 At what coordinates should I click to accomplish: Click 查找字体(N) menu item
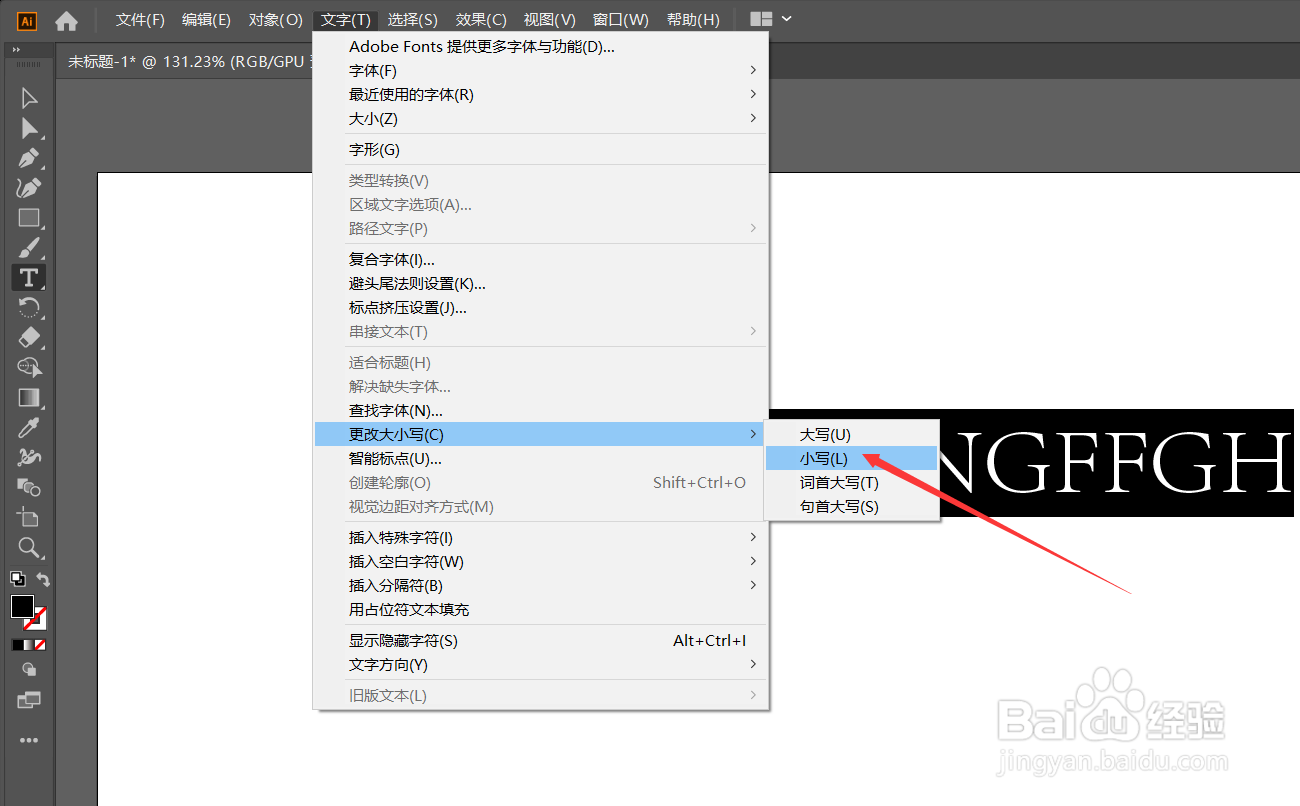(541, 410)
